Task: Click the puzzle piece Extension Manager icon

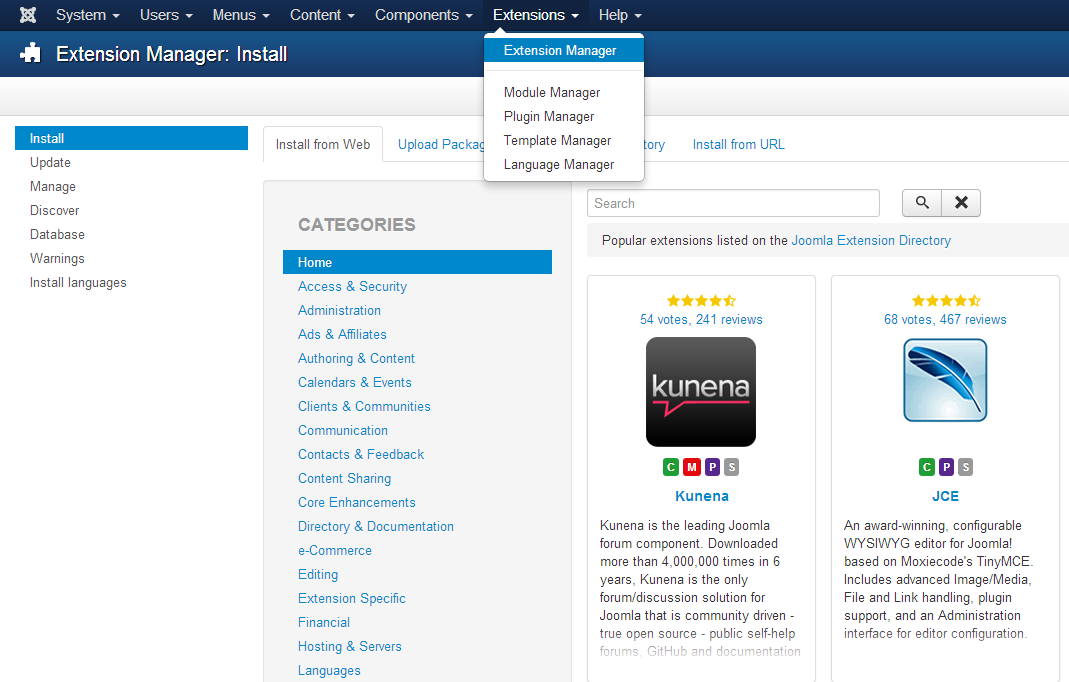Action: (x=31, y=53)
